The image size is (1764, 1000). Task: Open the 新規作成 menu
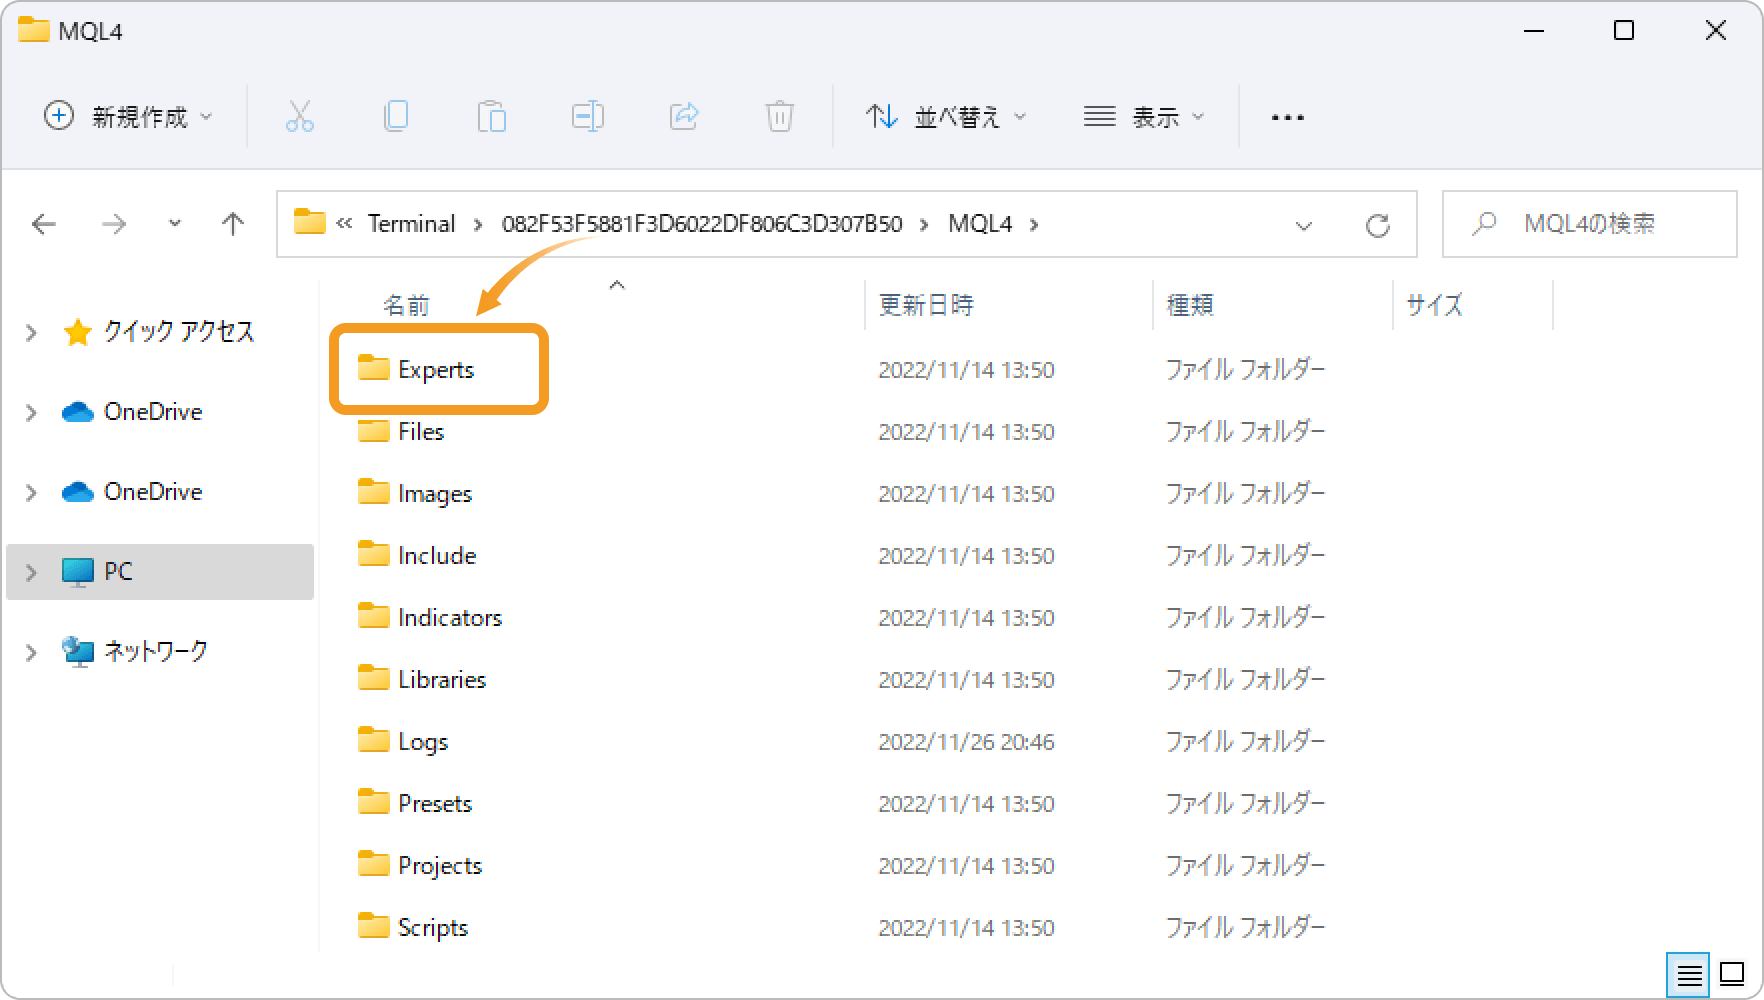coord(129,117)
